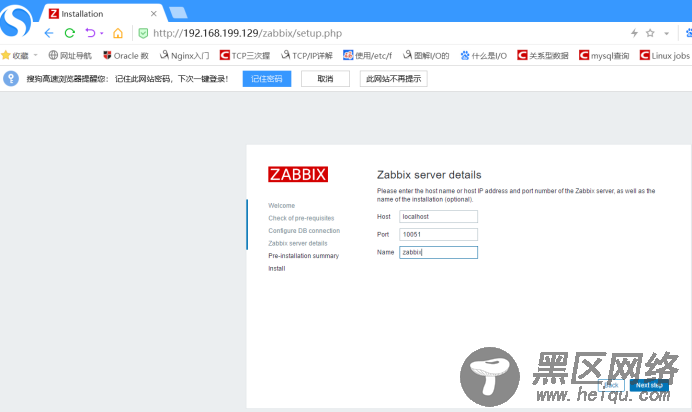Screen dimensions: 692x412
Task: Click the lightning speed mode icon
Action: click(x=634, y=33)
